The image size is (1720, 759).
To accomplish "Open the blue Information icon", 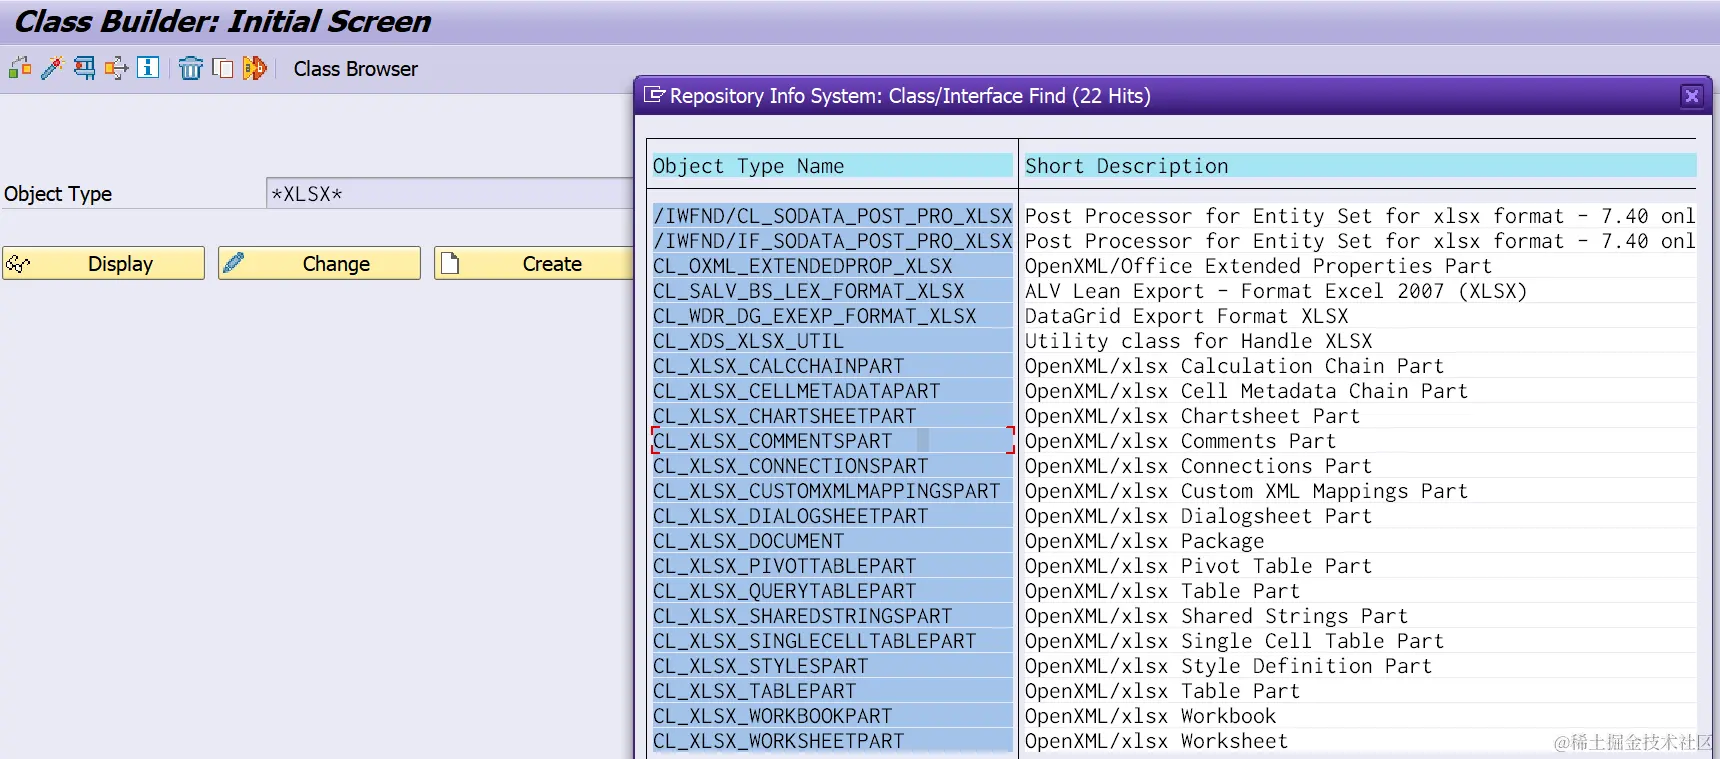I will [148, 68].
